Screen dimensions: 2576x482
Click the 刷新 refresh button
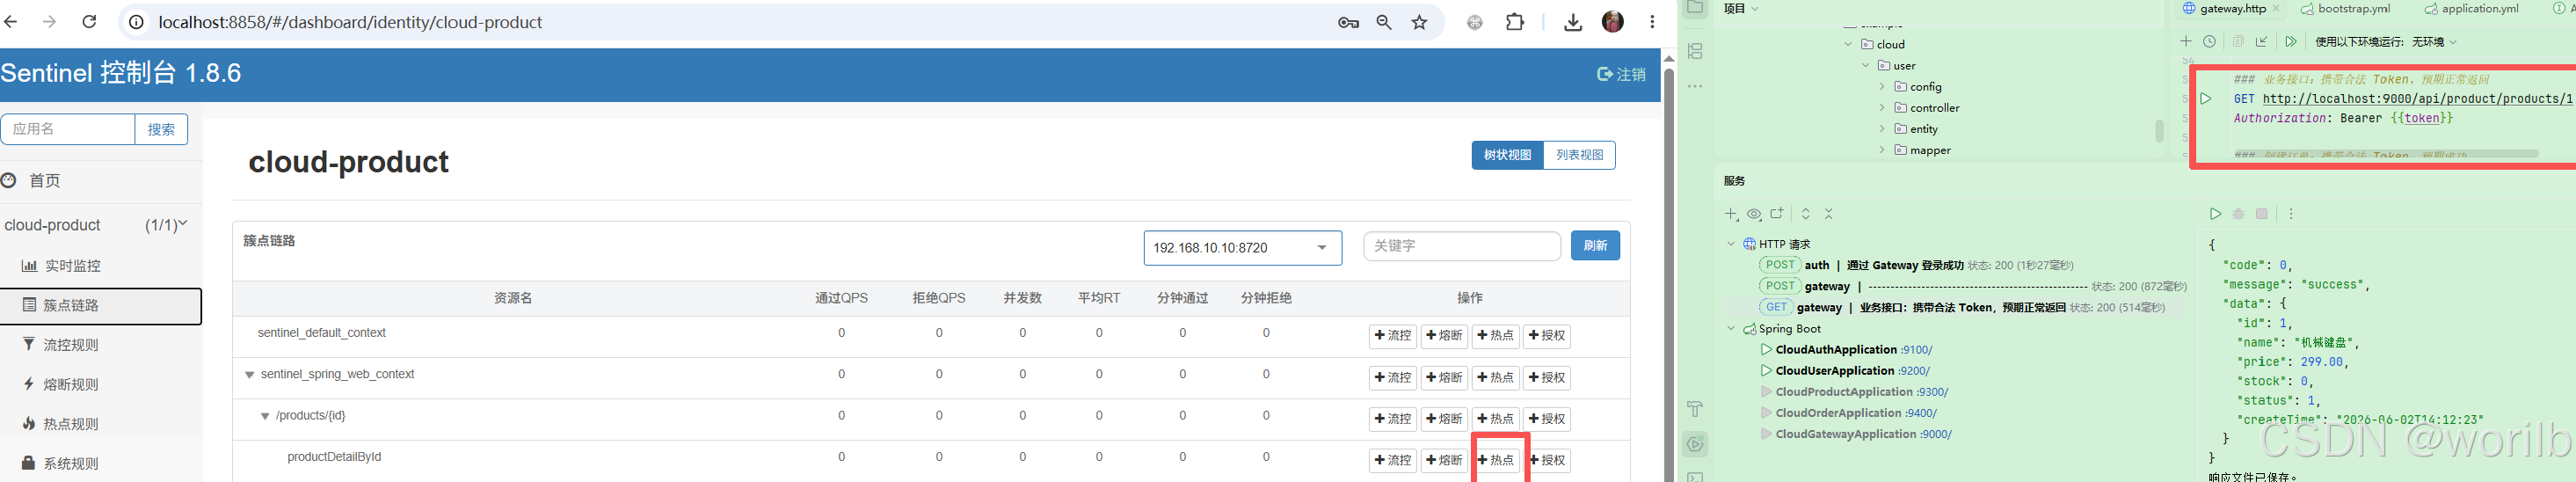[x=1595, y=246]
